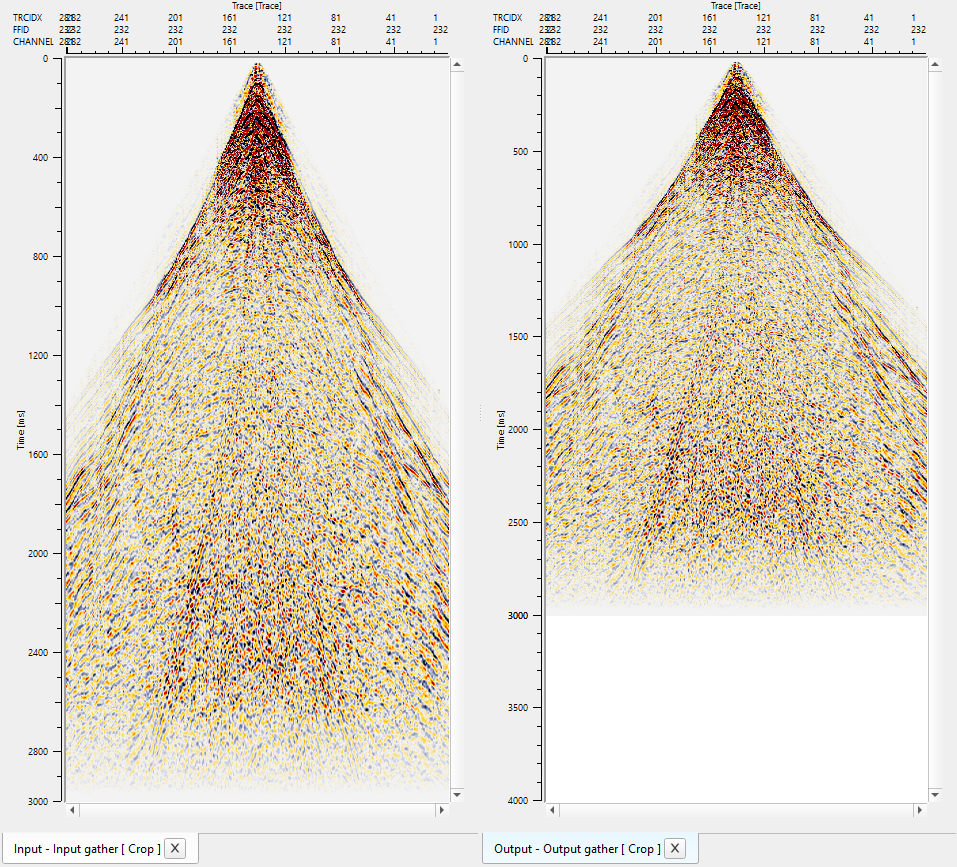Click the FFID header label in Output panel

[500, 29]
